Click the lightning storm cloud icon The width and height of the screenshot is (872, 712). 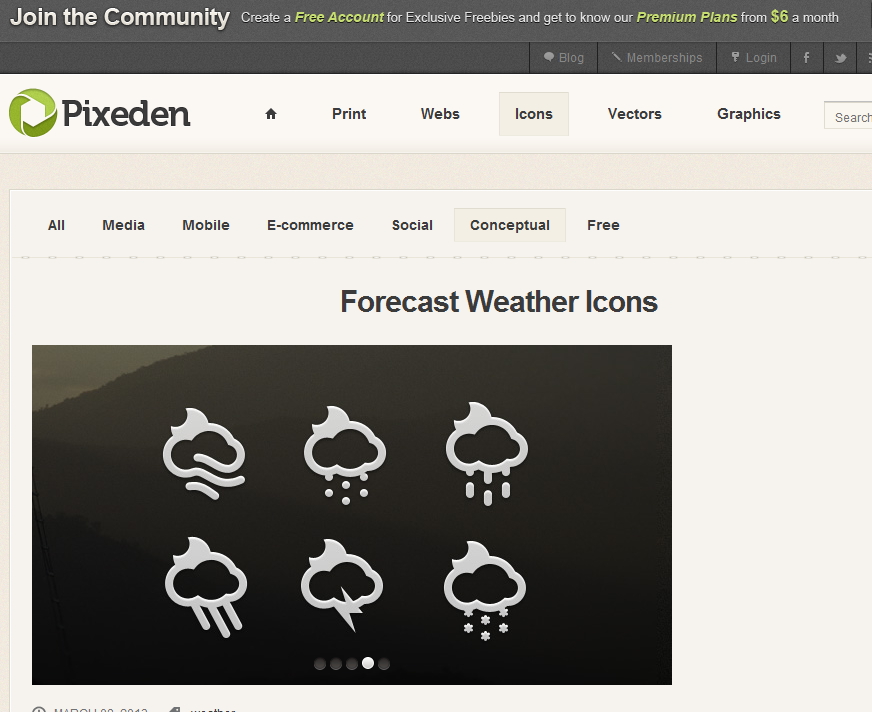[341, 584]
